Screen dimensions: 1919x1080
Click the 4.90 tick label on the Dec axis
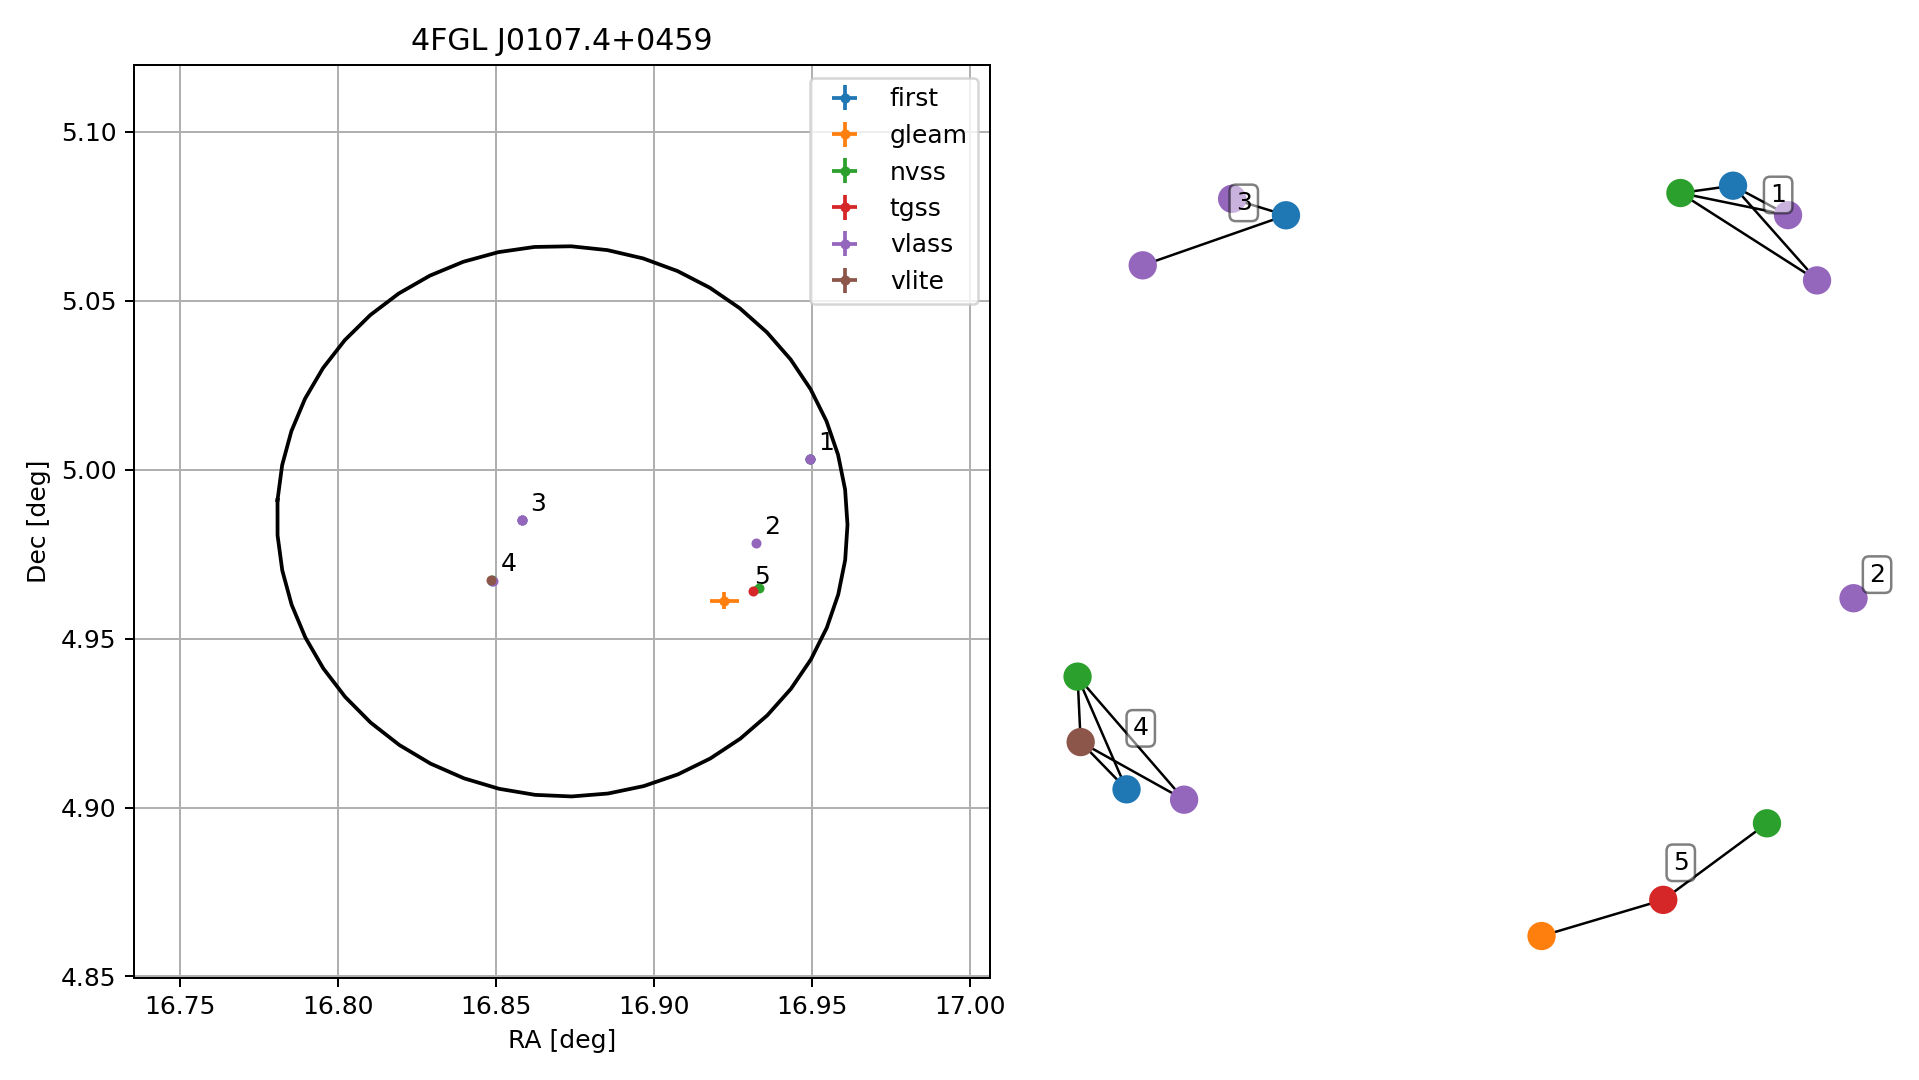(89, 809)
